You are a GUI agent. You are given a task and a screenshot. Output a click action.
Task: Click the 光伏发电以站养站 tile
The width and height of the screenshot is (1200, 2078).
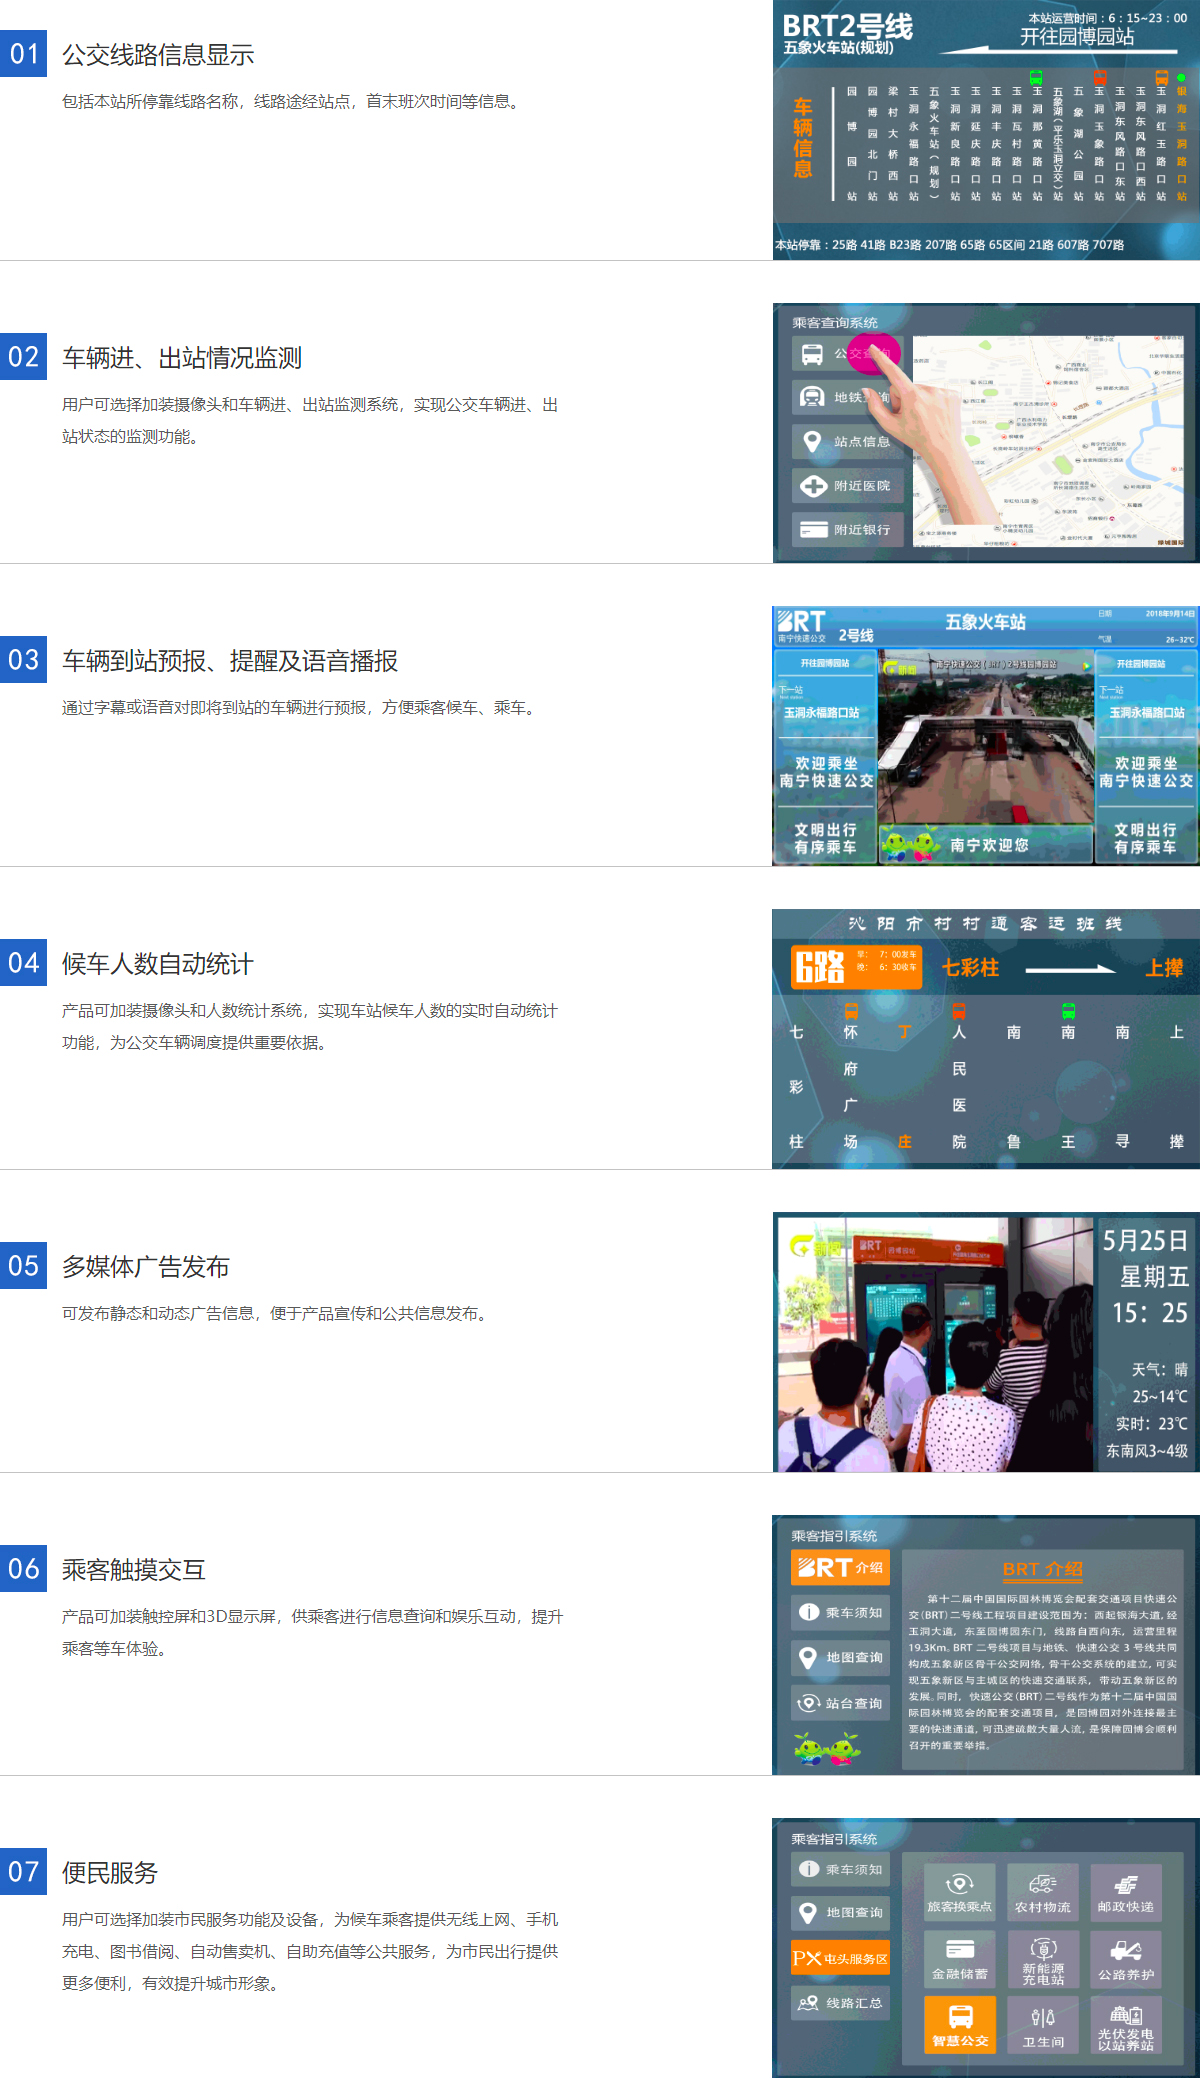pos(1126,2026)
